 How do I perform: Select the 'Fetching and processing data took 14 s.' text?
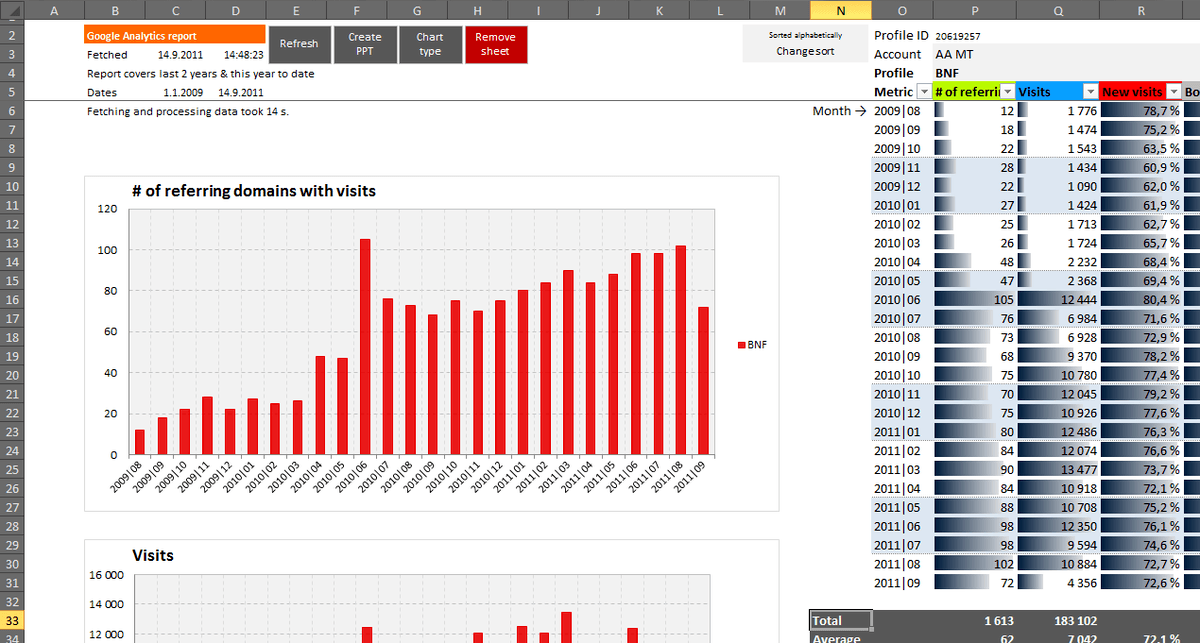pos(188,111)
